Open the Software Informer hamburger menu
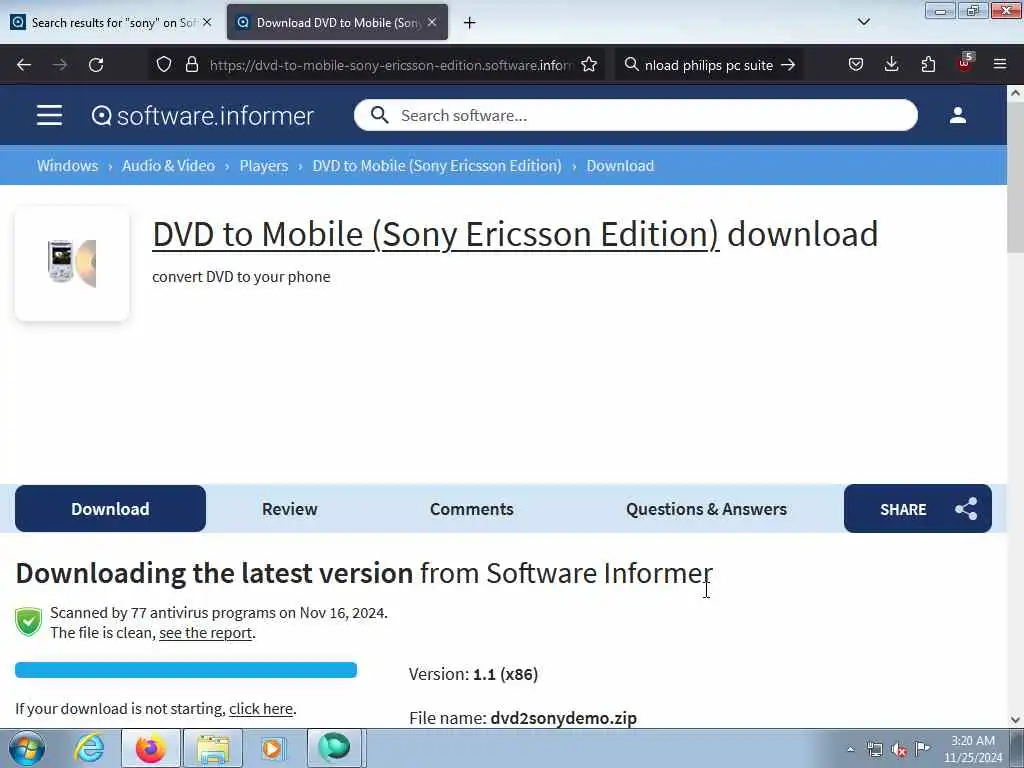The image size is (1024, 768). tap(50, 116)
